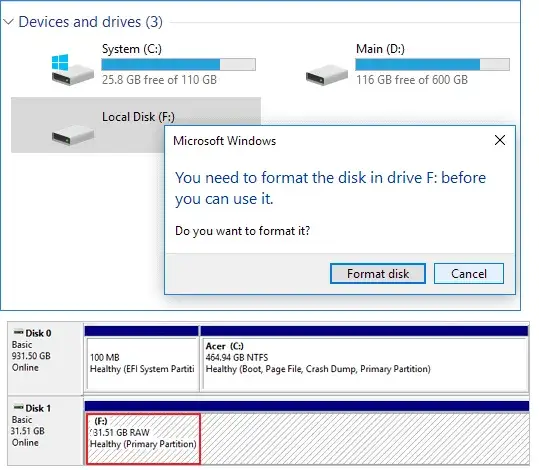Viewport: 539px width, 470px height.
Task: Click the Devices and drives (3) header
Action: point(90,22)
